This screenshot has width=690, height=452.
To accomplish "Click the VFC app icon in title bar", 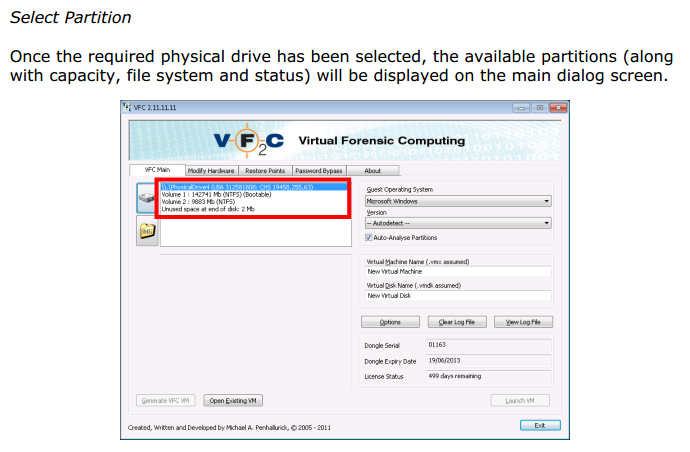I will [x=127, y=107].
